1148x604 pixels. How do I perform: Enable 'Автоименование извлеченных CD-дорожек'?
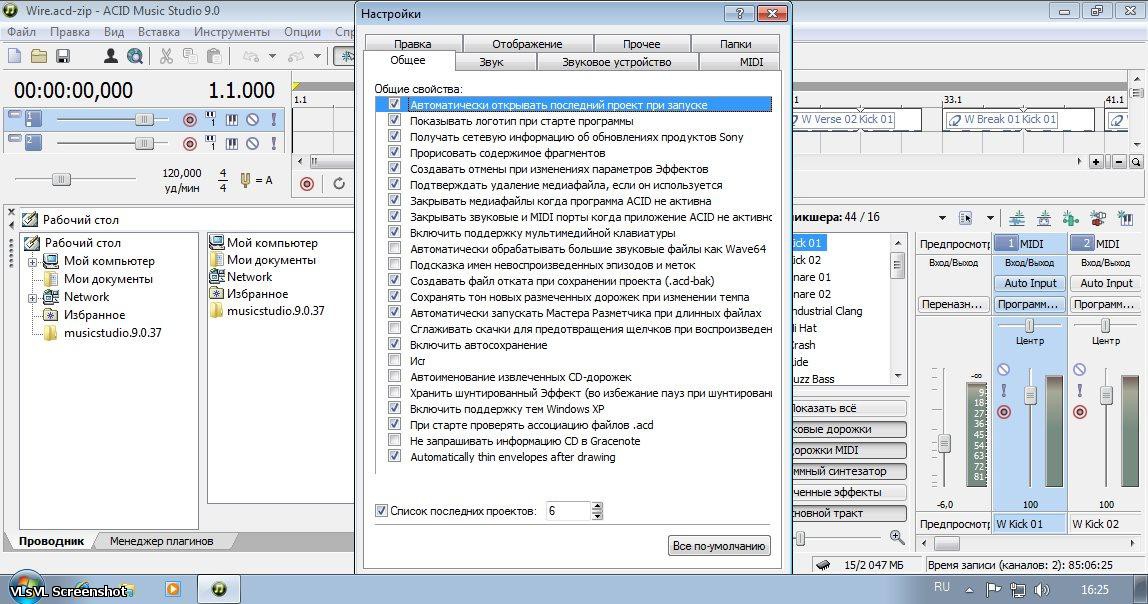(395, 377)
